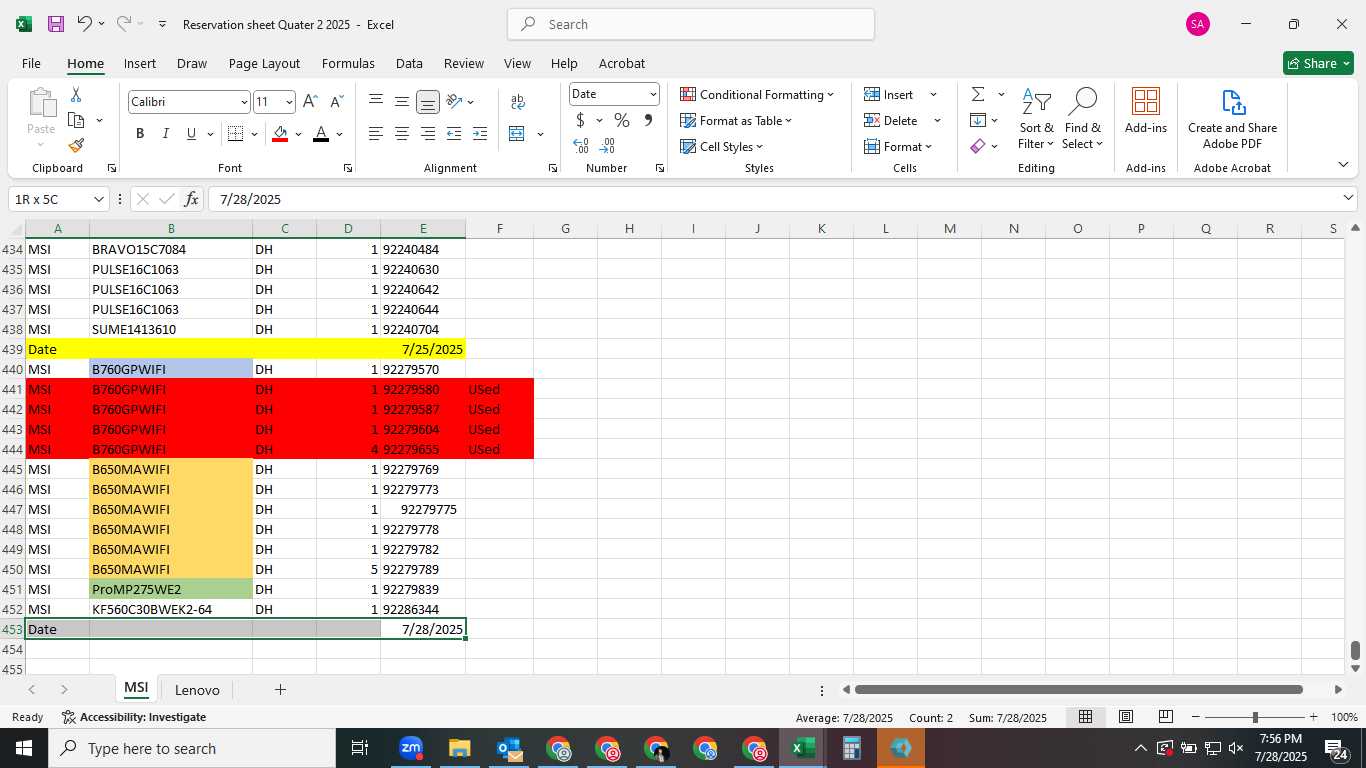Click the Undo arrow icon
1366x768 pixels.
tap(85, 24)
